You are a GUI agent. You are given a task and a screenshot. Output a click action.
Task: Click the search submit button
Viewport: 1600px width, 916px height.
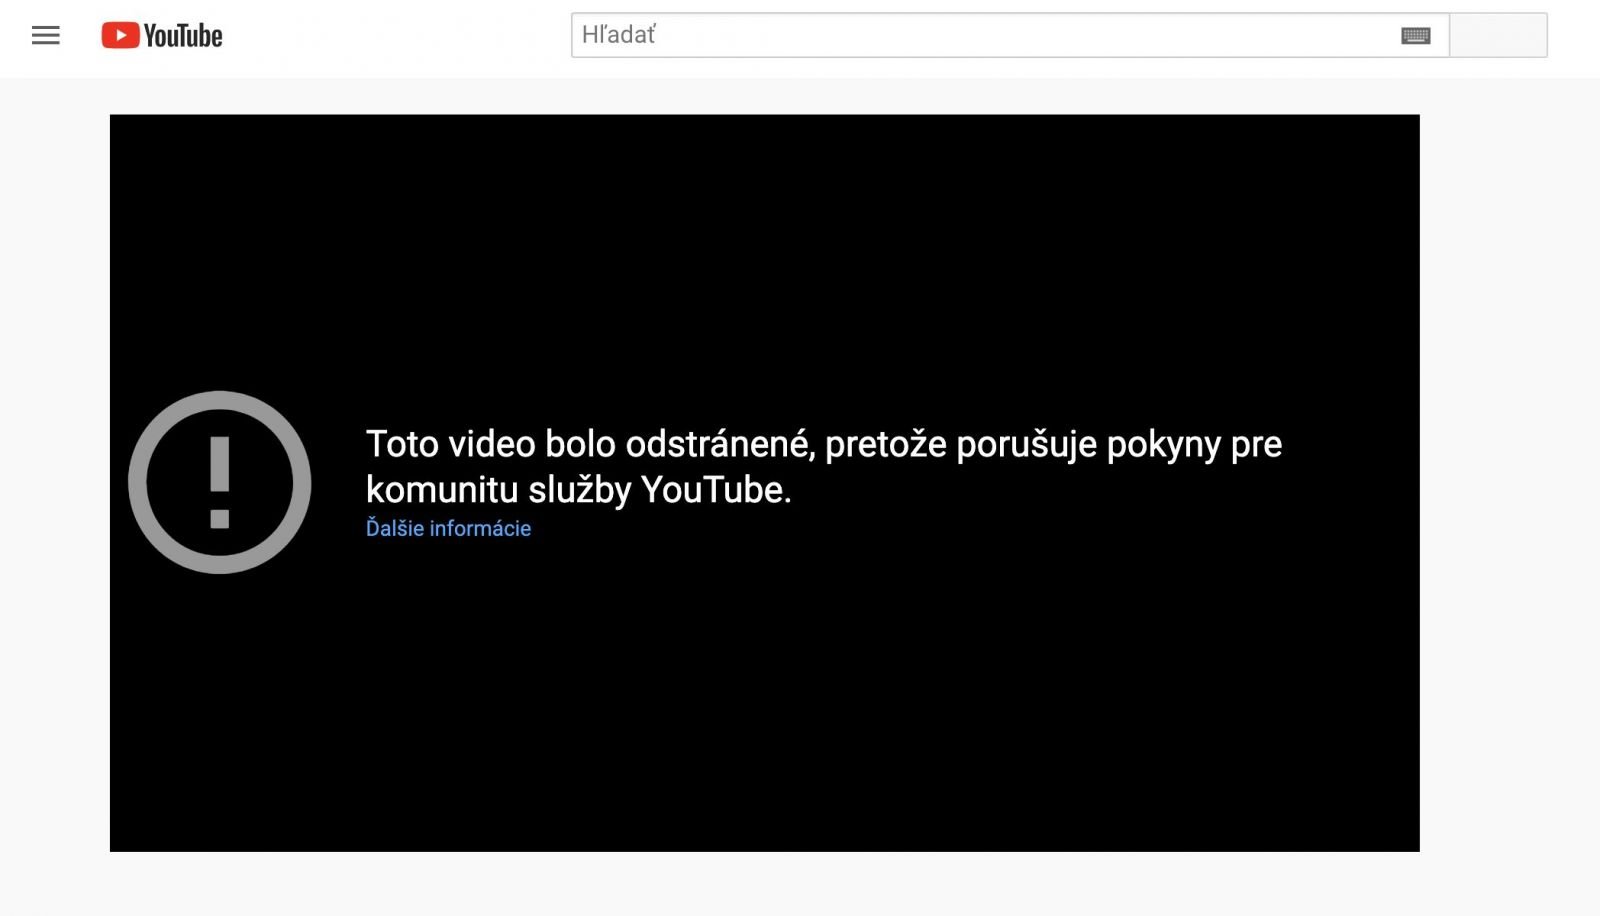1498,35
